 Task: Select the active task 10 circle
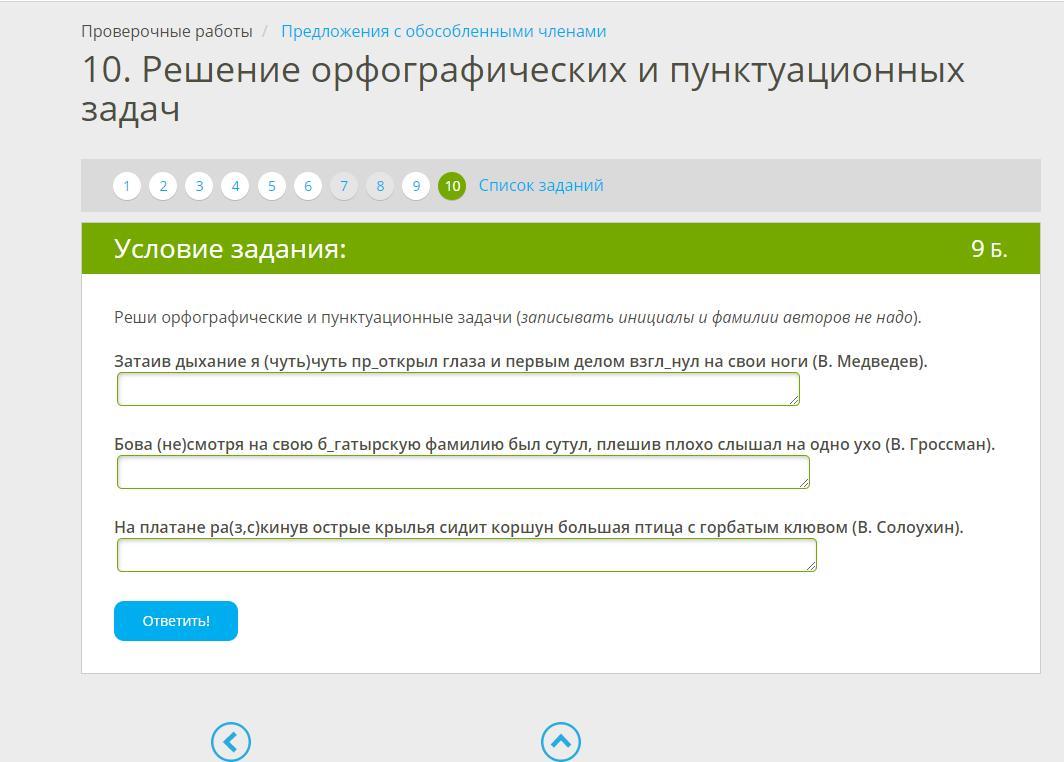(452, 186)
